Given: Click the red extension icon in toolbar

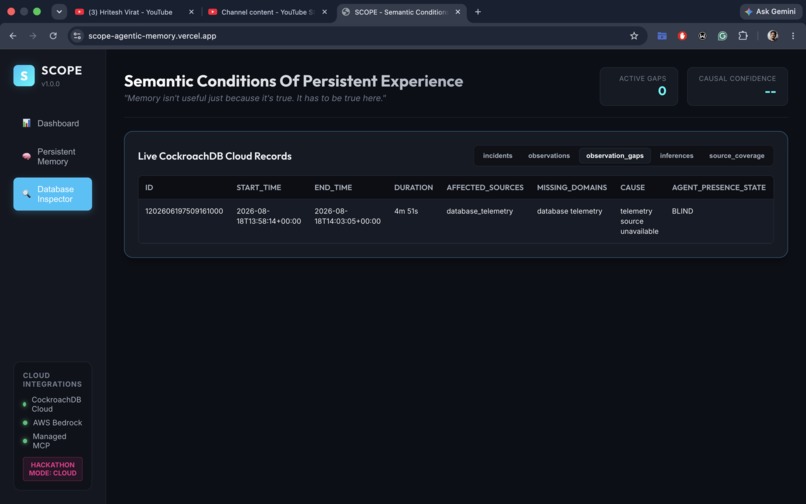Looking at the screenshot, I should (682, 36).
